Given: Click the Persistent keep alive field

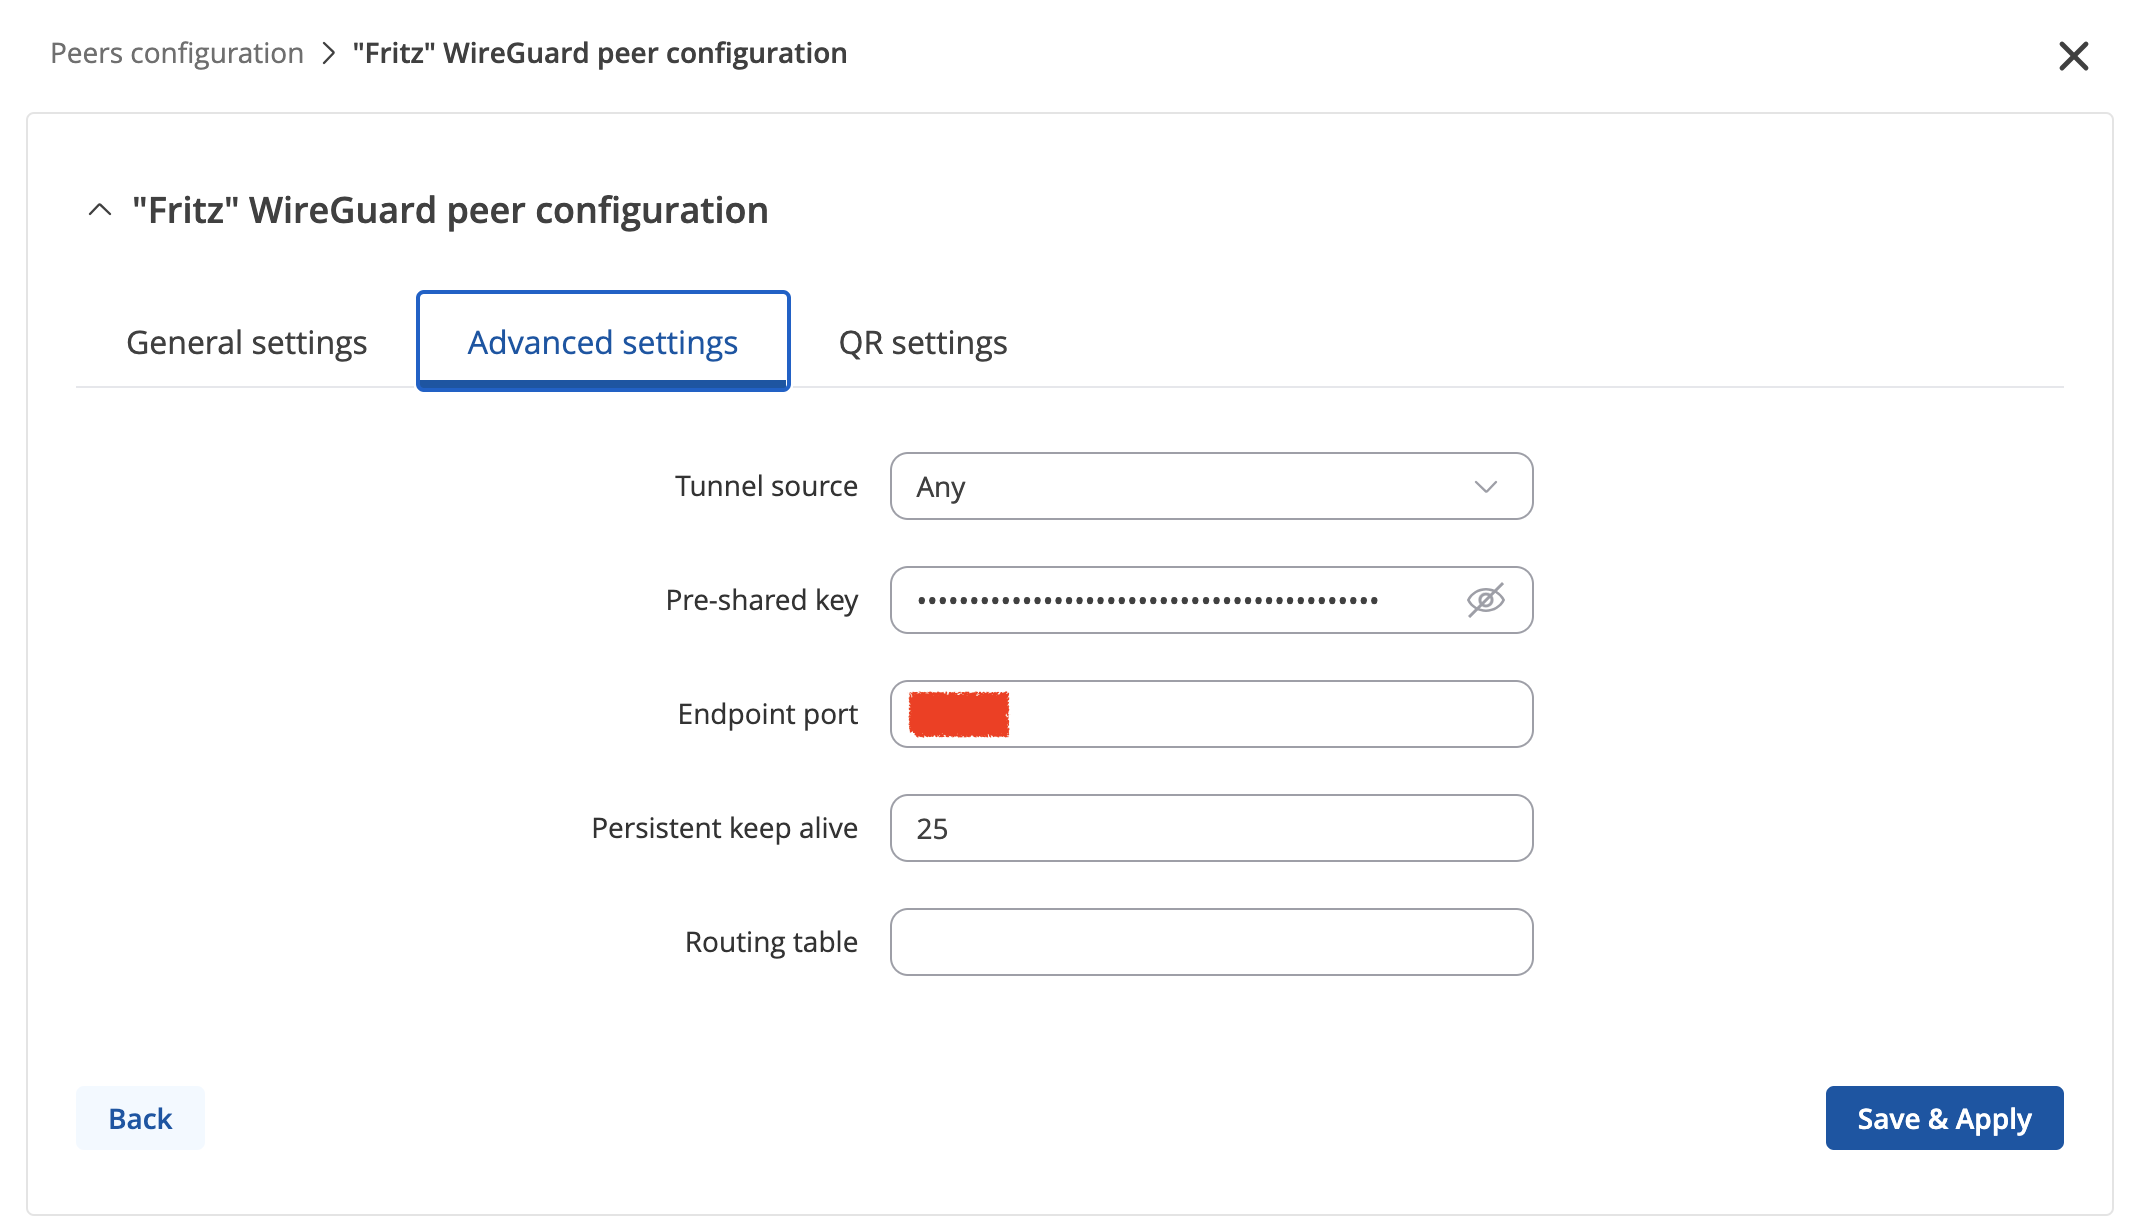Looking at the screenshot, I should click(1211, 828).
